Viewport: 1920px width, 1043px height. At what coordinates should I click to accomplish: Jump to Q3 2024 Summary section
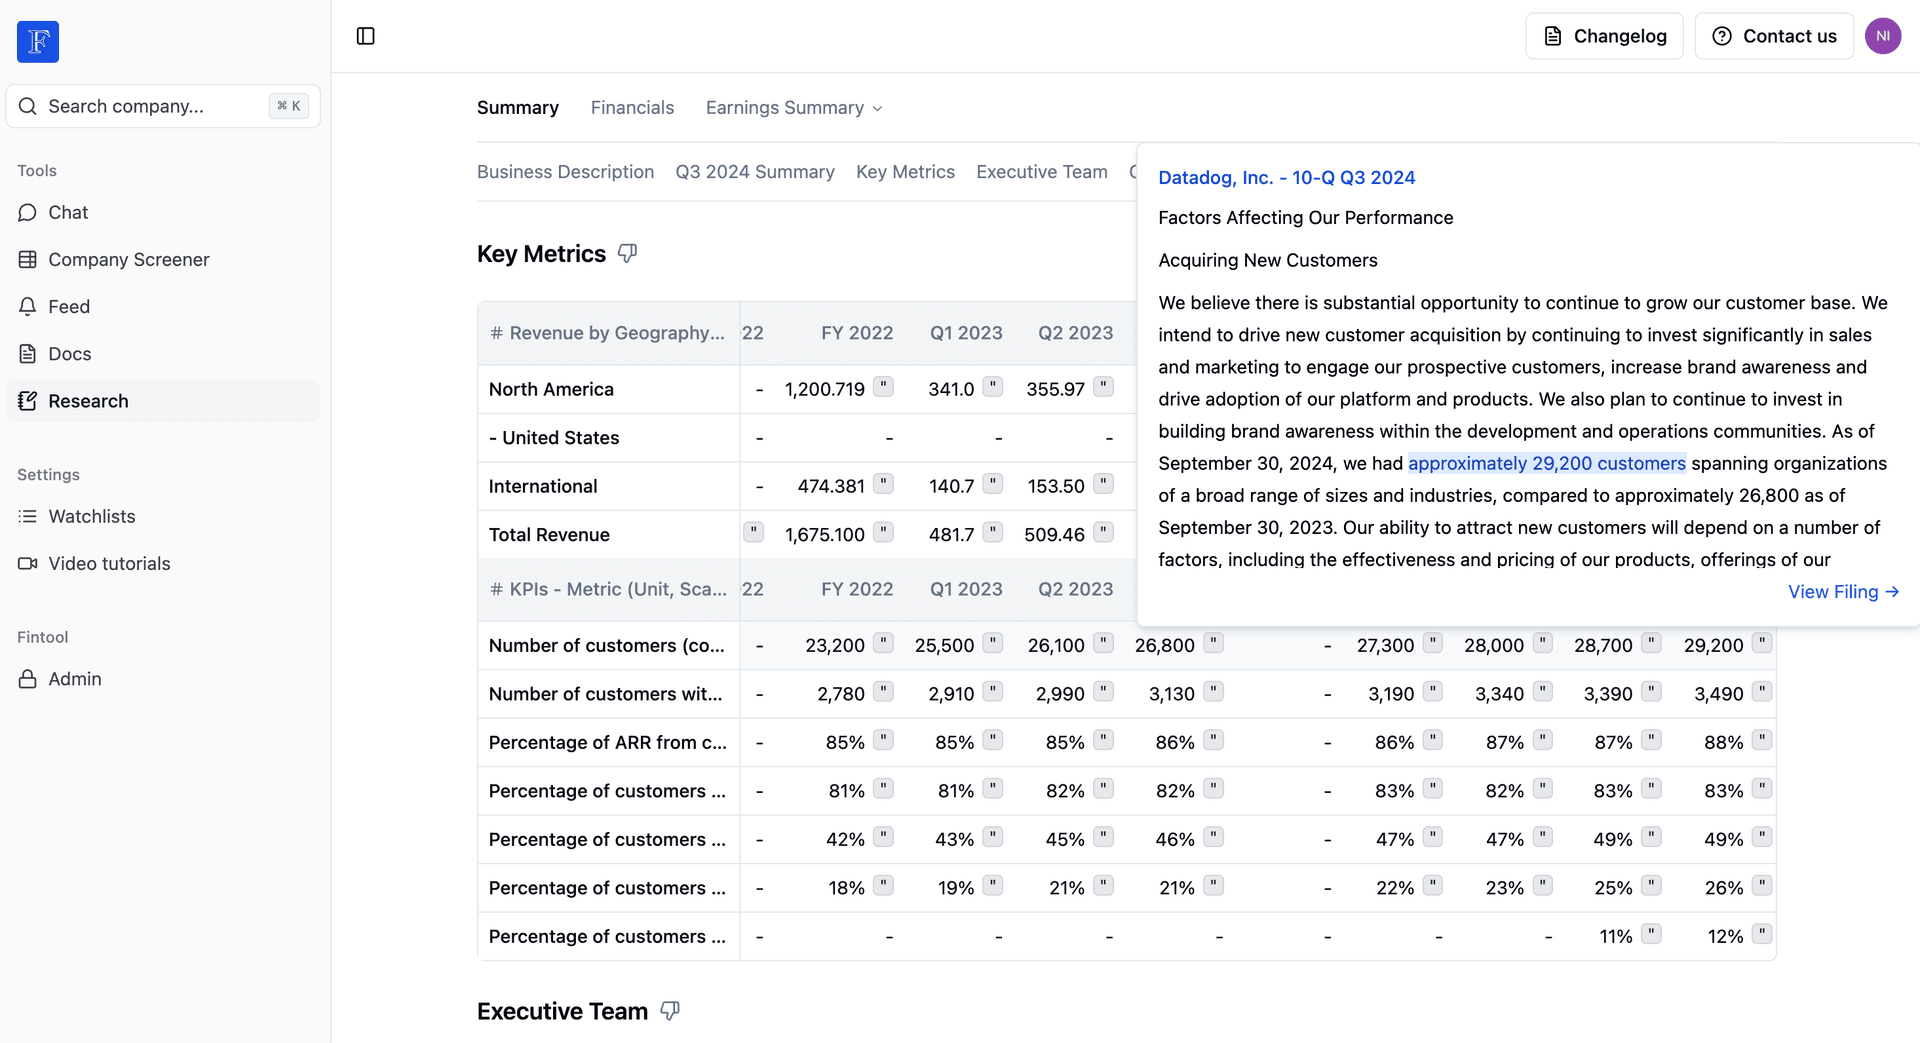pyautogui.click(x=755, y=172)
